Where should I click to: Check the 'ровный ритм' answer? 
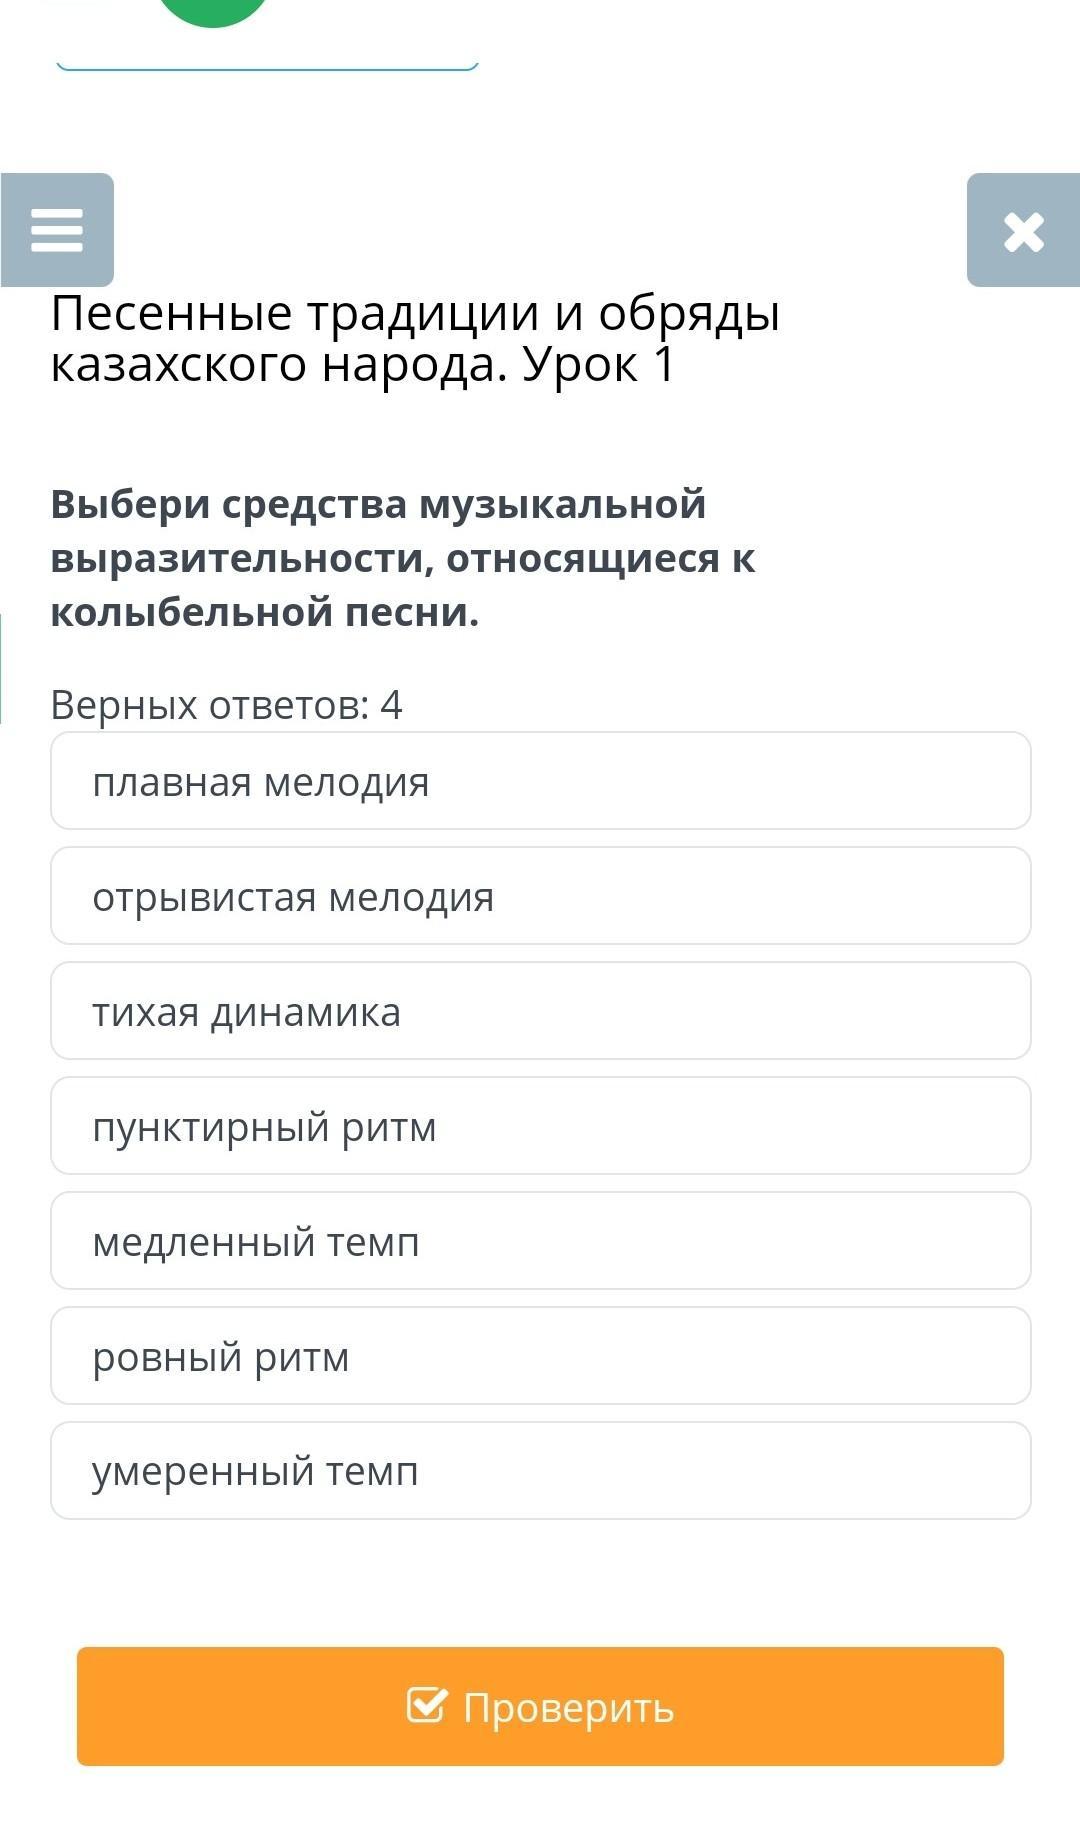(x=540, y=1356)
